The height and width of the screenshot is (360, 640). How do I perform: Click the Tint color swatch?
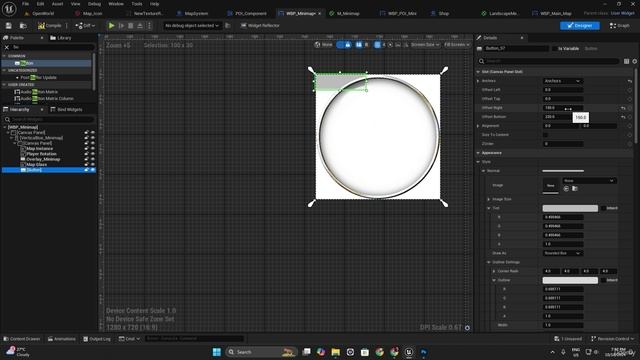coord(570,208)
